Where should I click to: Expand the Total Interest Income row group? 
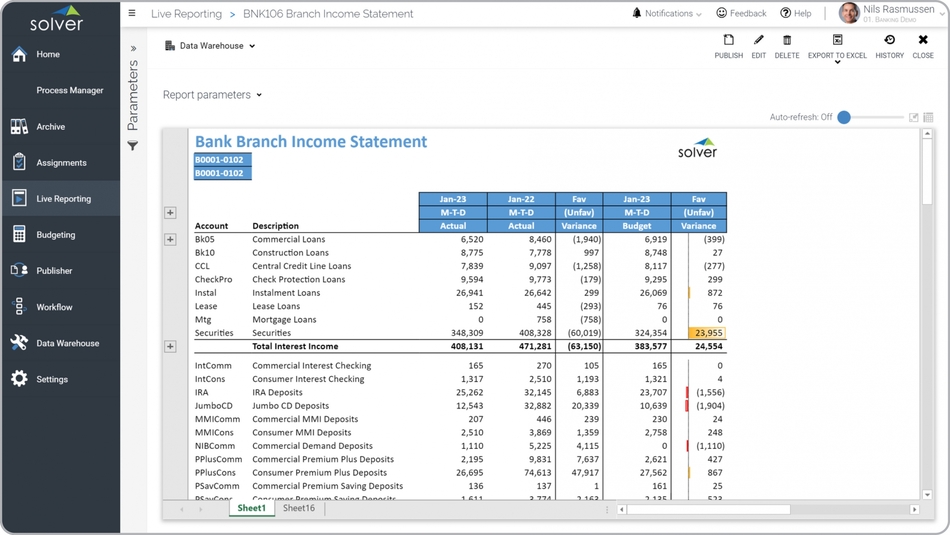(170, 346)
